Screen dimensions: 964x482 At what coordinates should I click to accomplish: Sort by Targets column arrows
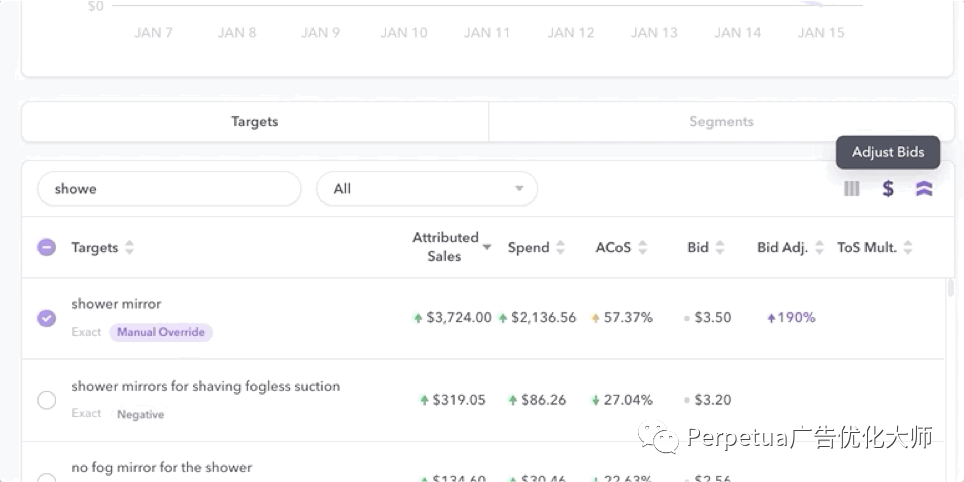click(130, 248)
